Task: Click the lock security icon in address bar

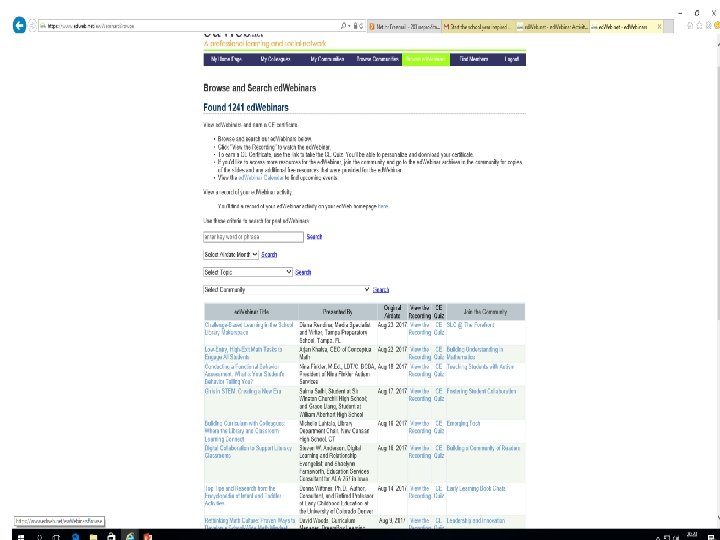Action: (x=355, y=26)
